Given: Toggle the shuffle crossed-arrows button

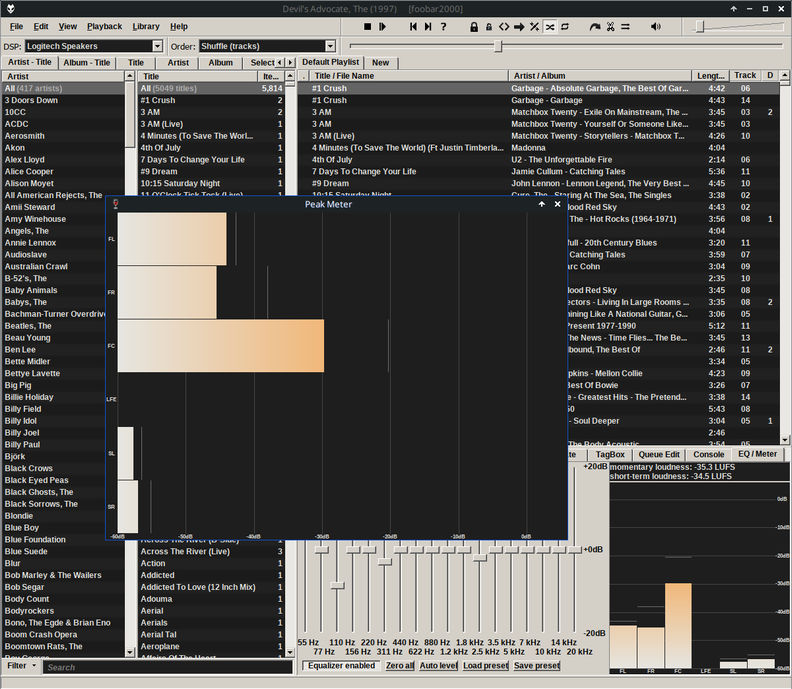Looking at the screenshot, I should (550, 26).
